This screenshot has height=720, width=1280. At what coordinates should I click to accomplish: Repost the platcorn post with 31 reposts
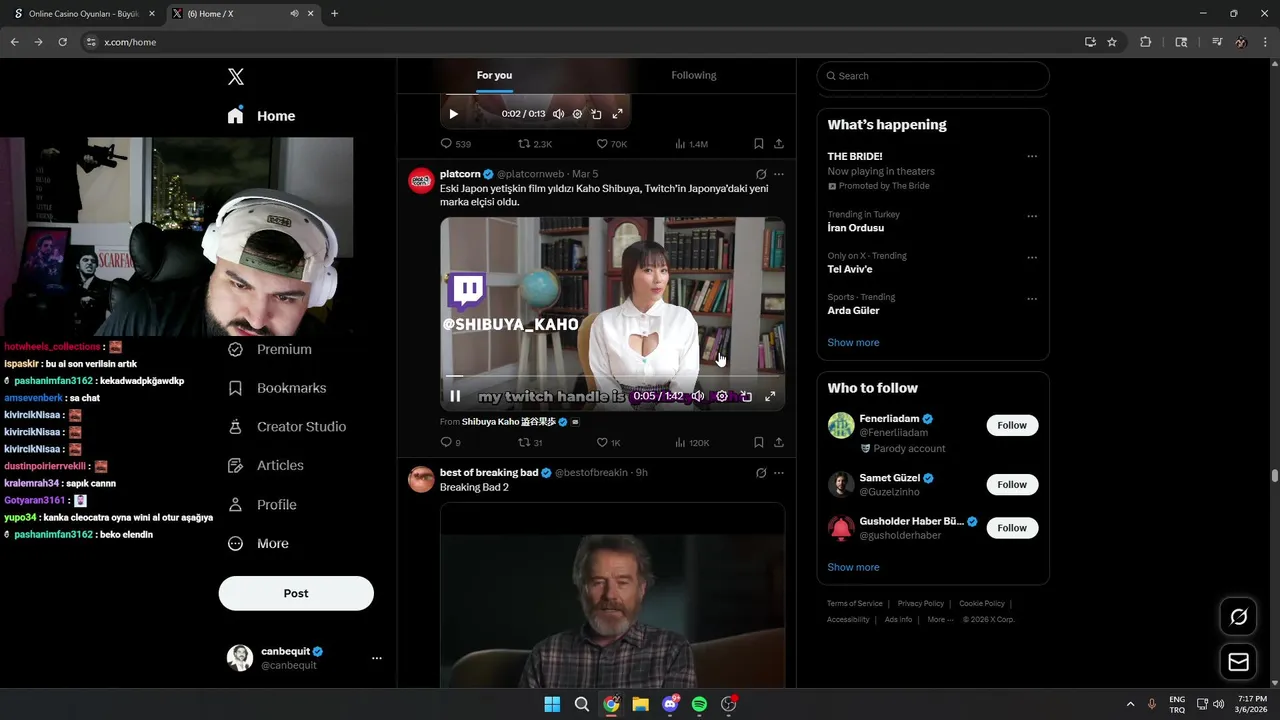coord(523,442)
